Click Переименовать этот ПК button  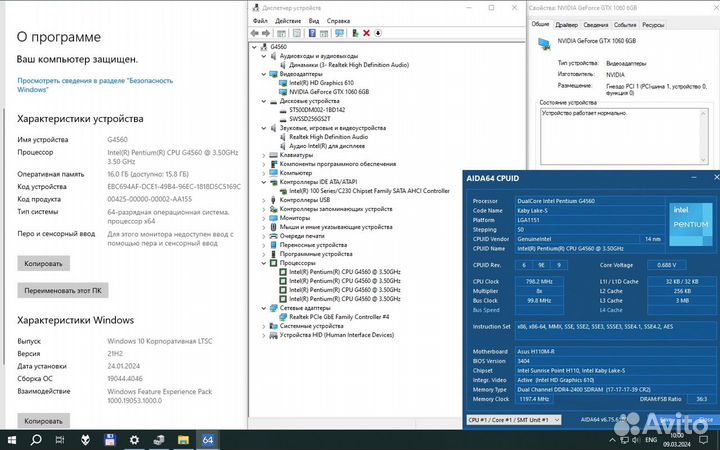[x=63, y=291]
